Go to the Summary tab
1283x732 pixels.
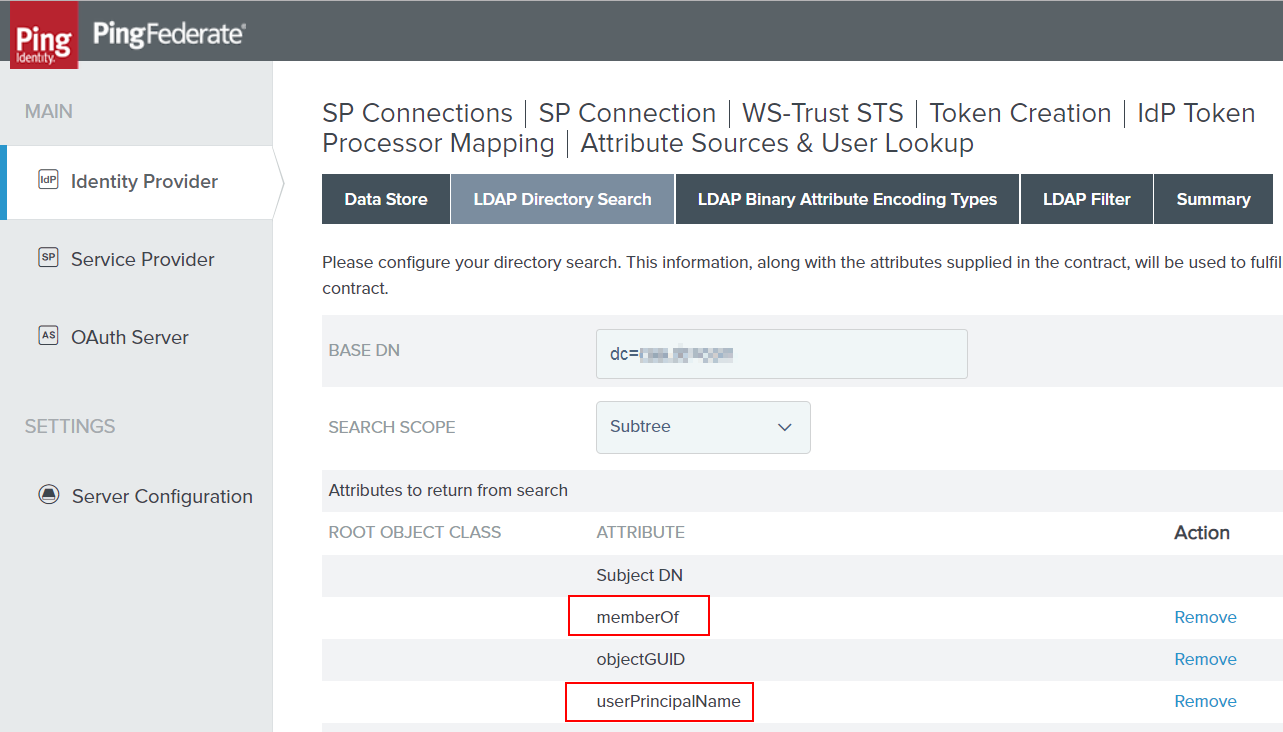point(1213,199)
